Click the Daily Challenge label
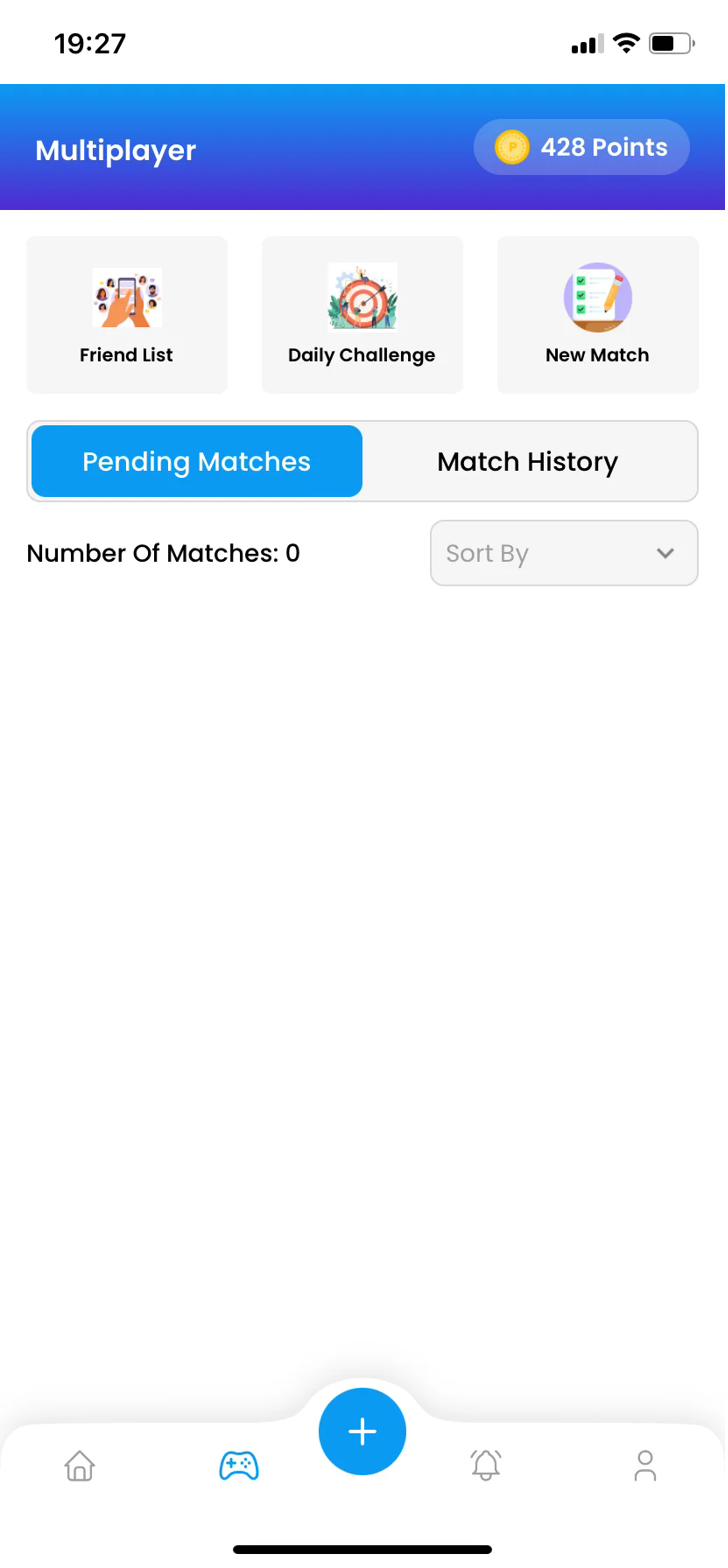This screenshot has width=728, height=1568. 362,355
